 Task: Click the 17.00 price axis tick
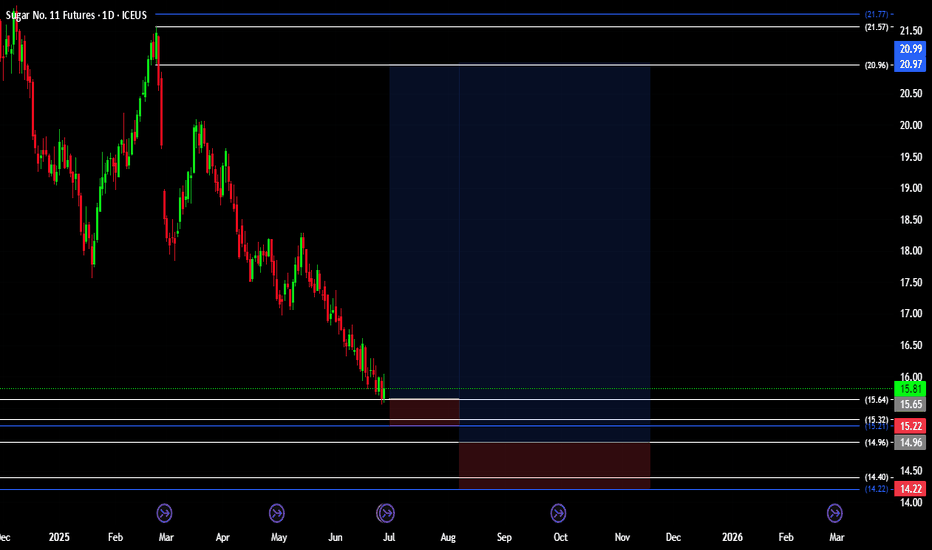pyautogui.click(x=911, y=313)
